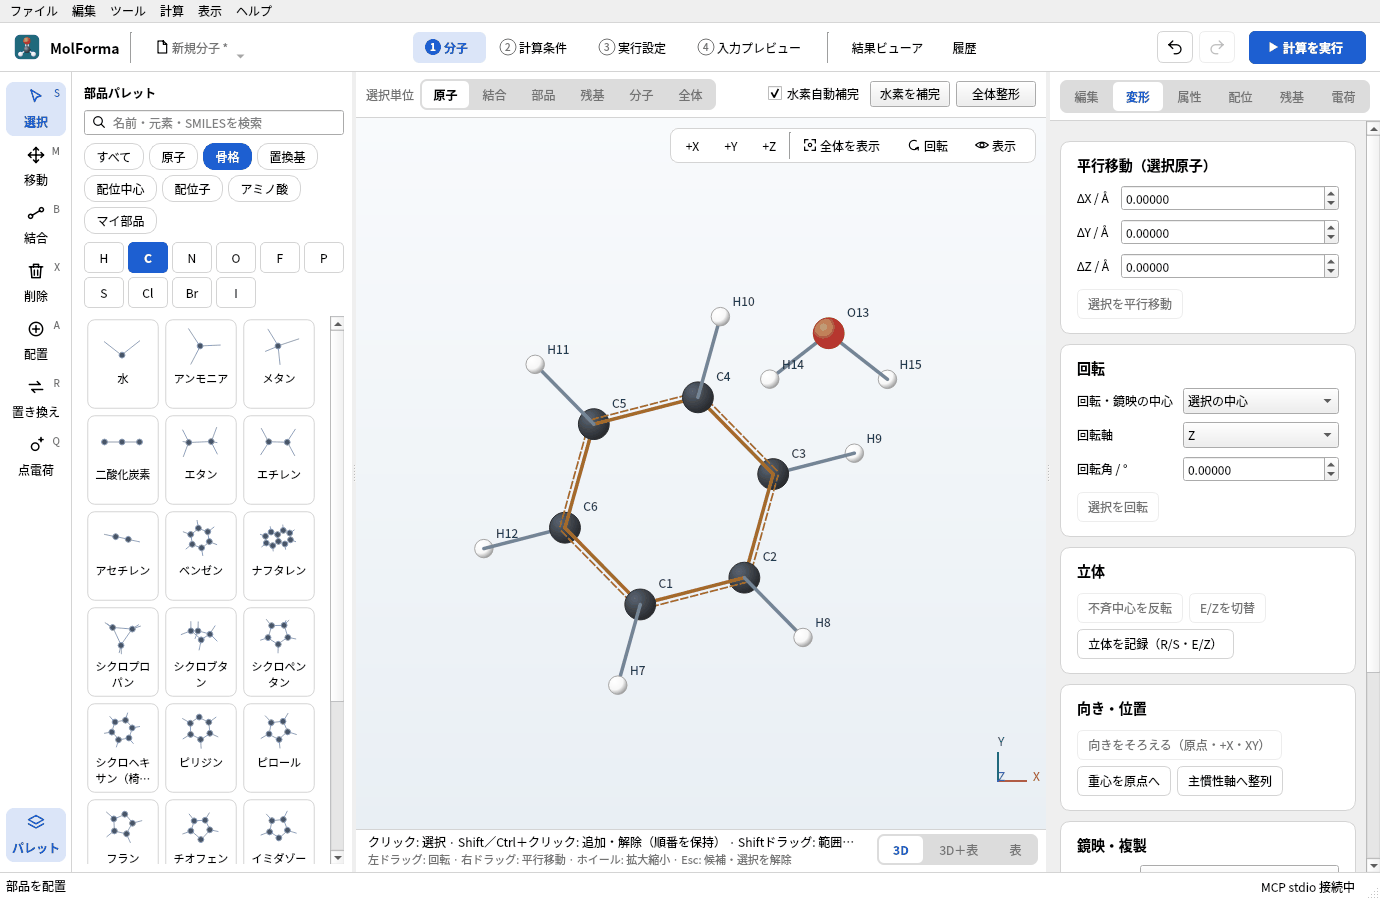The height and width of the screenshot is (900, 1380).
Task: Decrease the ΔZ value with stepper
Action: [1331, 272]
